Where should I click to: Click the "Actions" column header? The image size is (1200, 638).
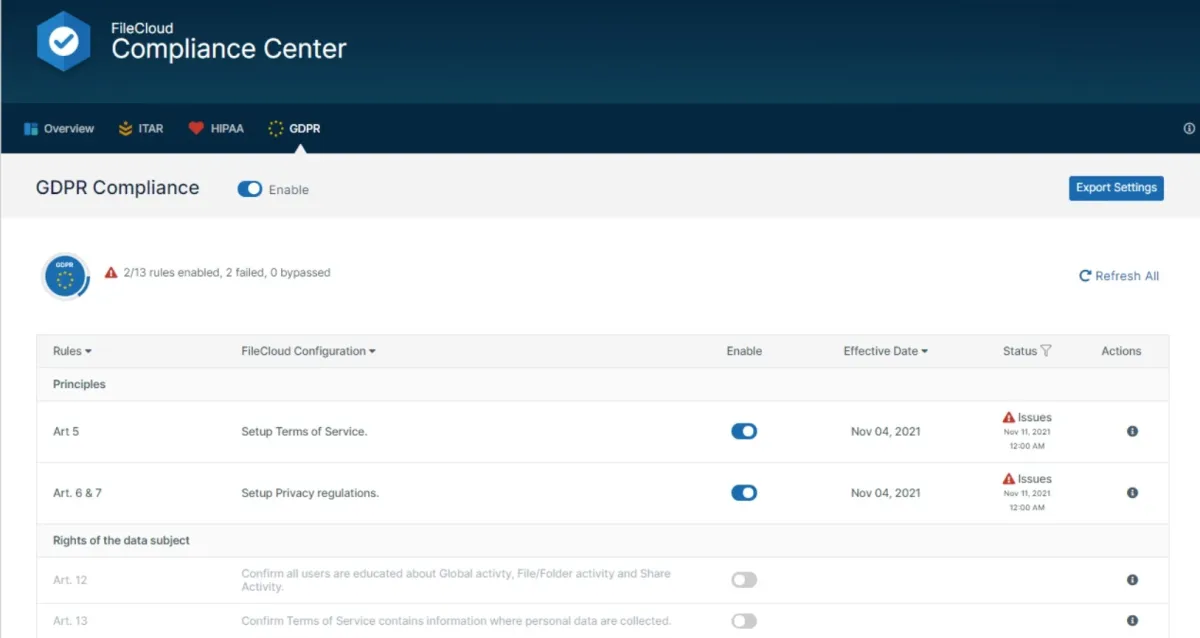tap(1121, 351)
